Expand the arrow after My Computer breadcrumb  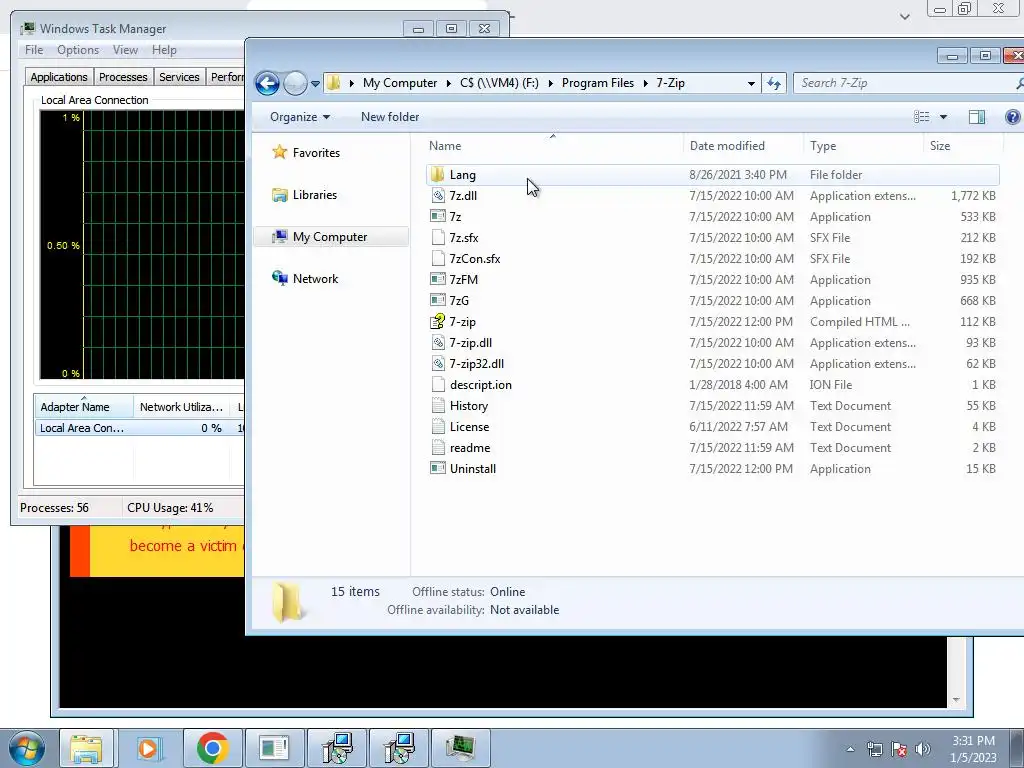[x=449, y=83]
